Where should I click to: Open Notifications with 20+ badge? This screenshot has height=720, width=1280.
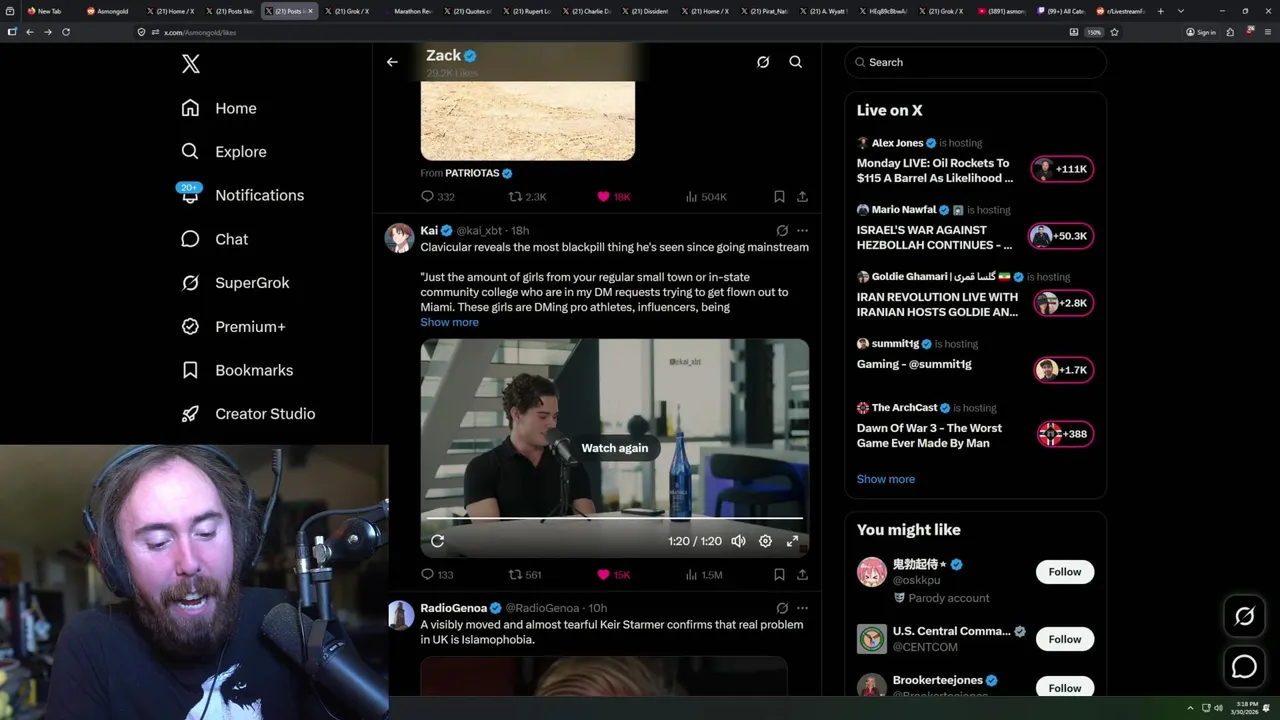pos(242,195)
